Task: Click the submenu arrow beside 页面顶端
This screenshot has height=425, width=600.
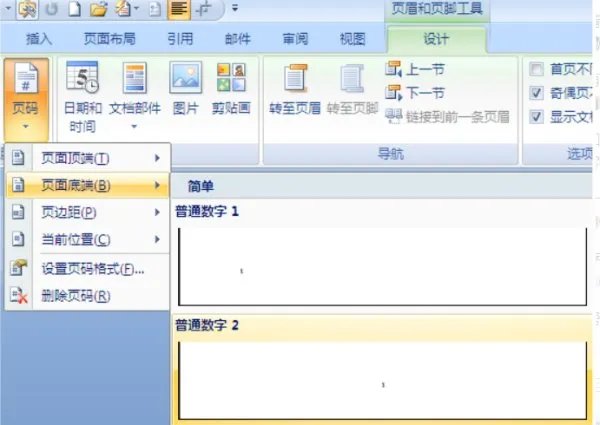Action: click(157, 158)
